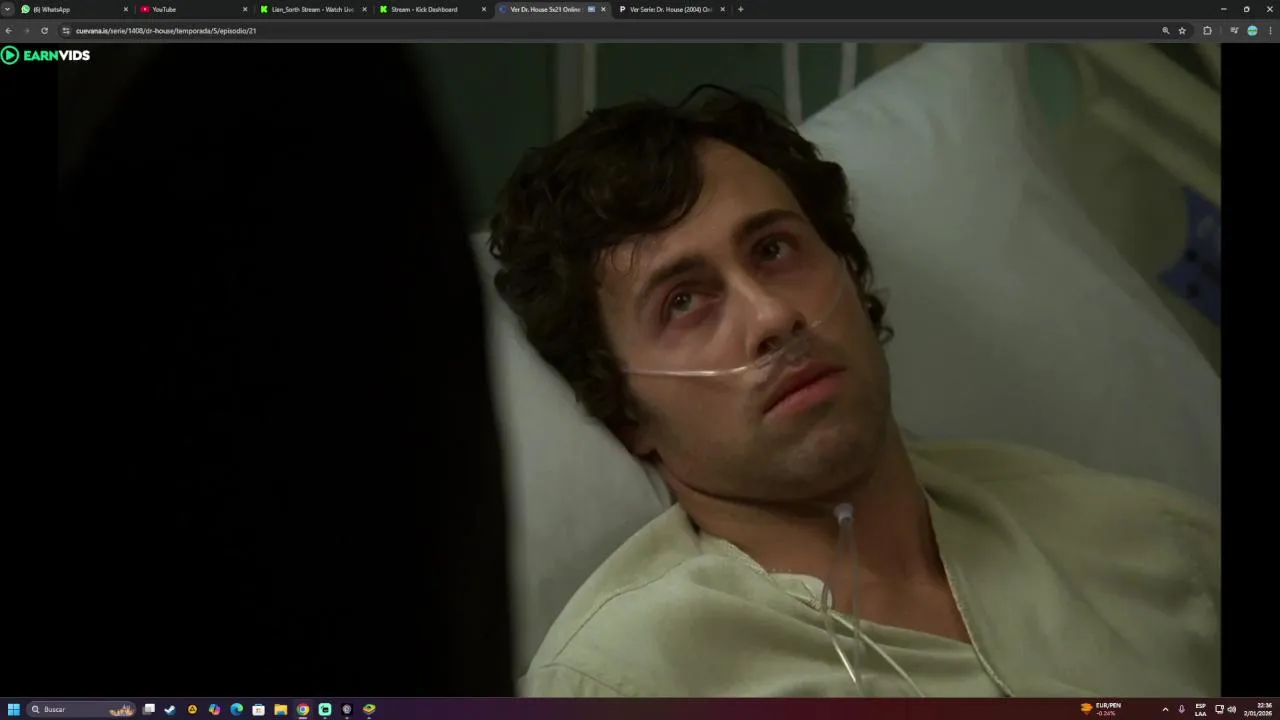Open Task View from the taskbar
This screenshot has width=1280, height=720.
[149, 709]
